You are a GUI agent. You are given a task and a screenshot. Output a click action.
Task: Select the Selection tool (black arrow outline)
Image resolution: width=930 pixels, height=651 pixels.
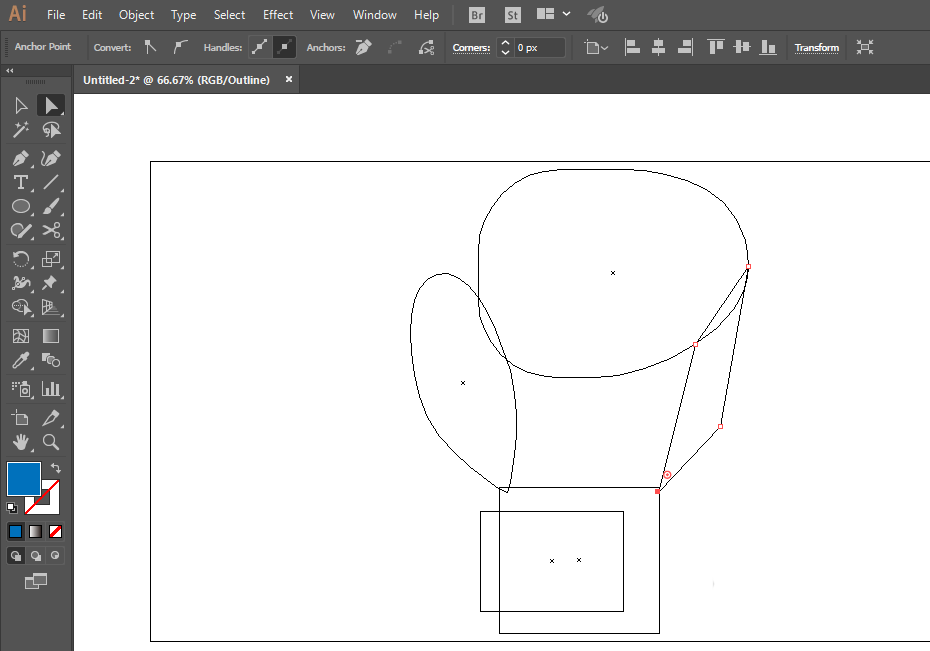21,106
